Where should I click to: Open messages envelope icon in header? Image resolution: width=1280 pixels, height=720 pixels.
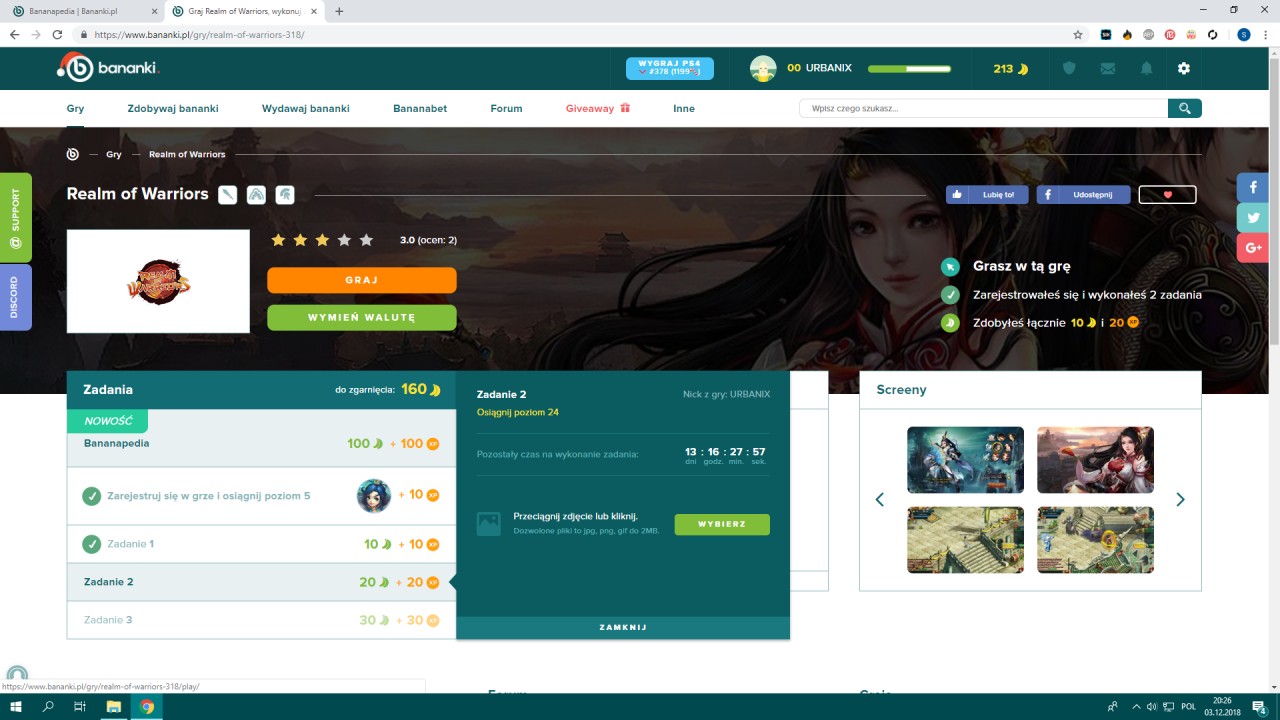click(x=1107, y=69)
